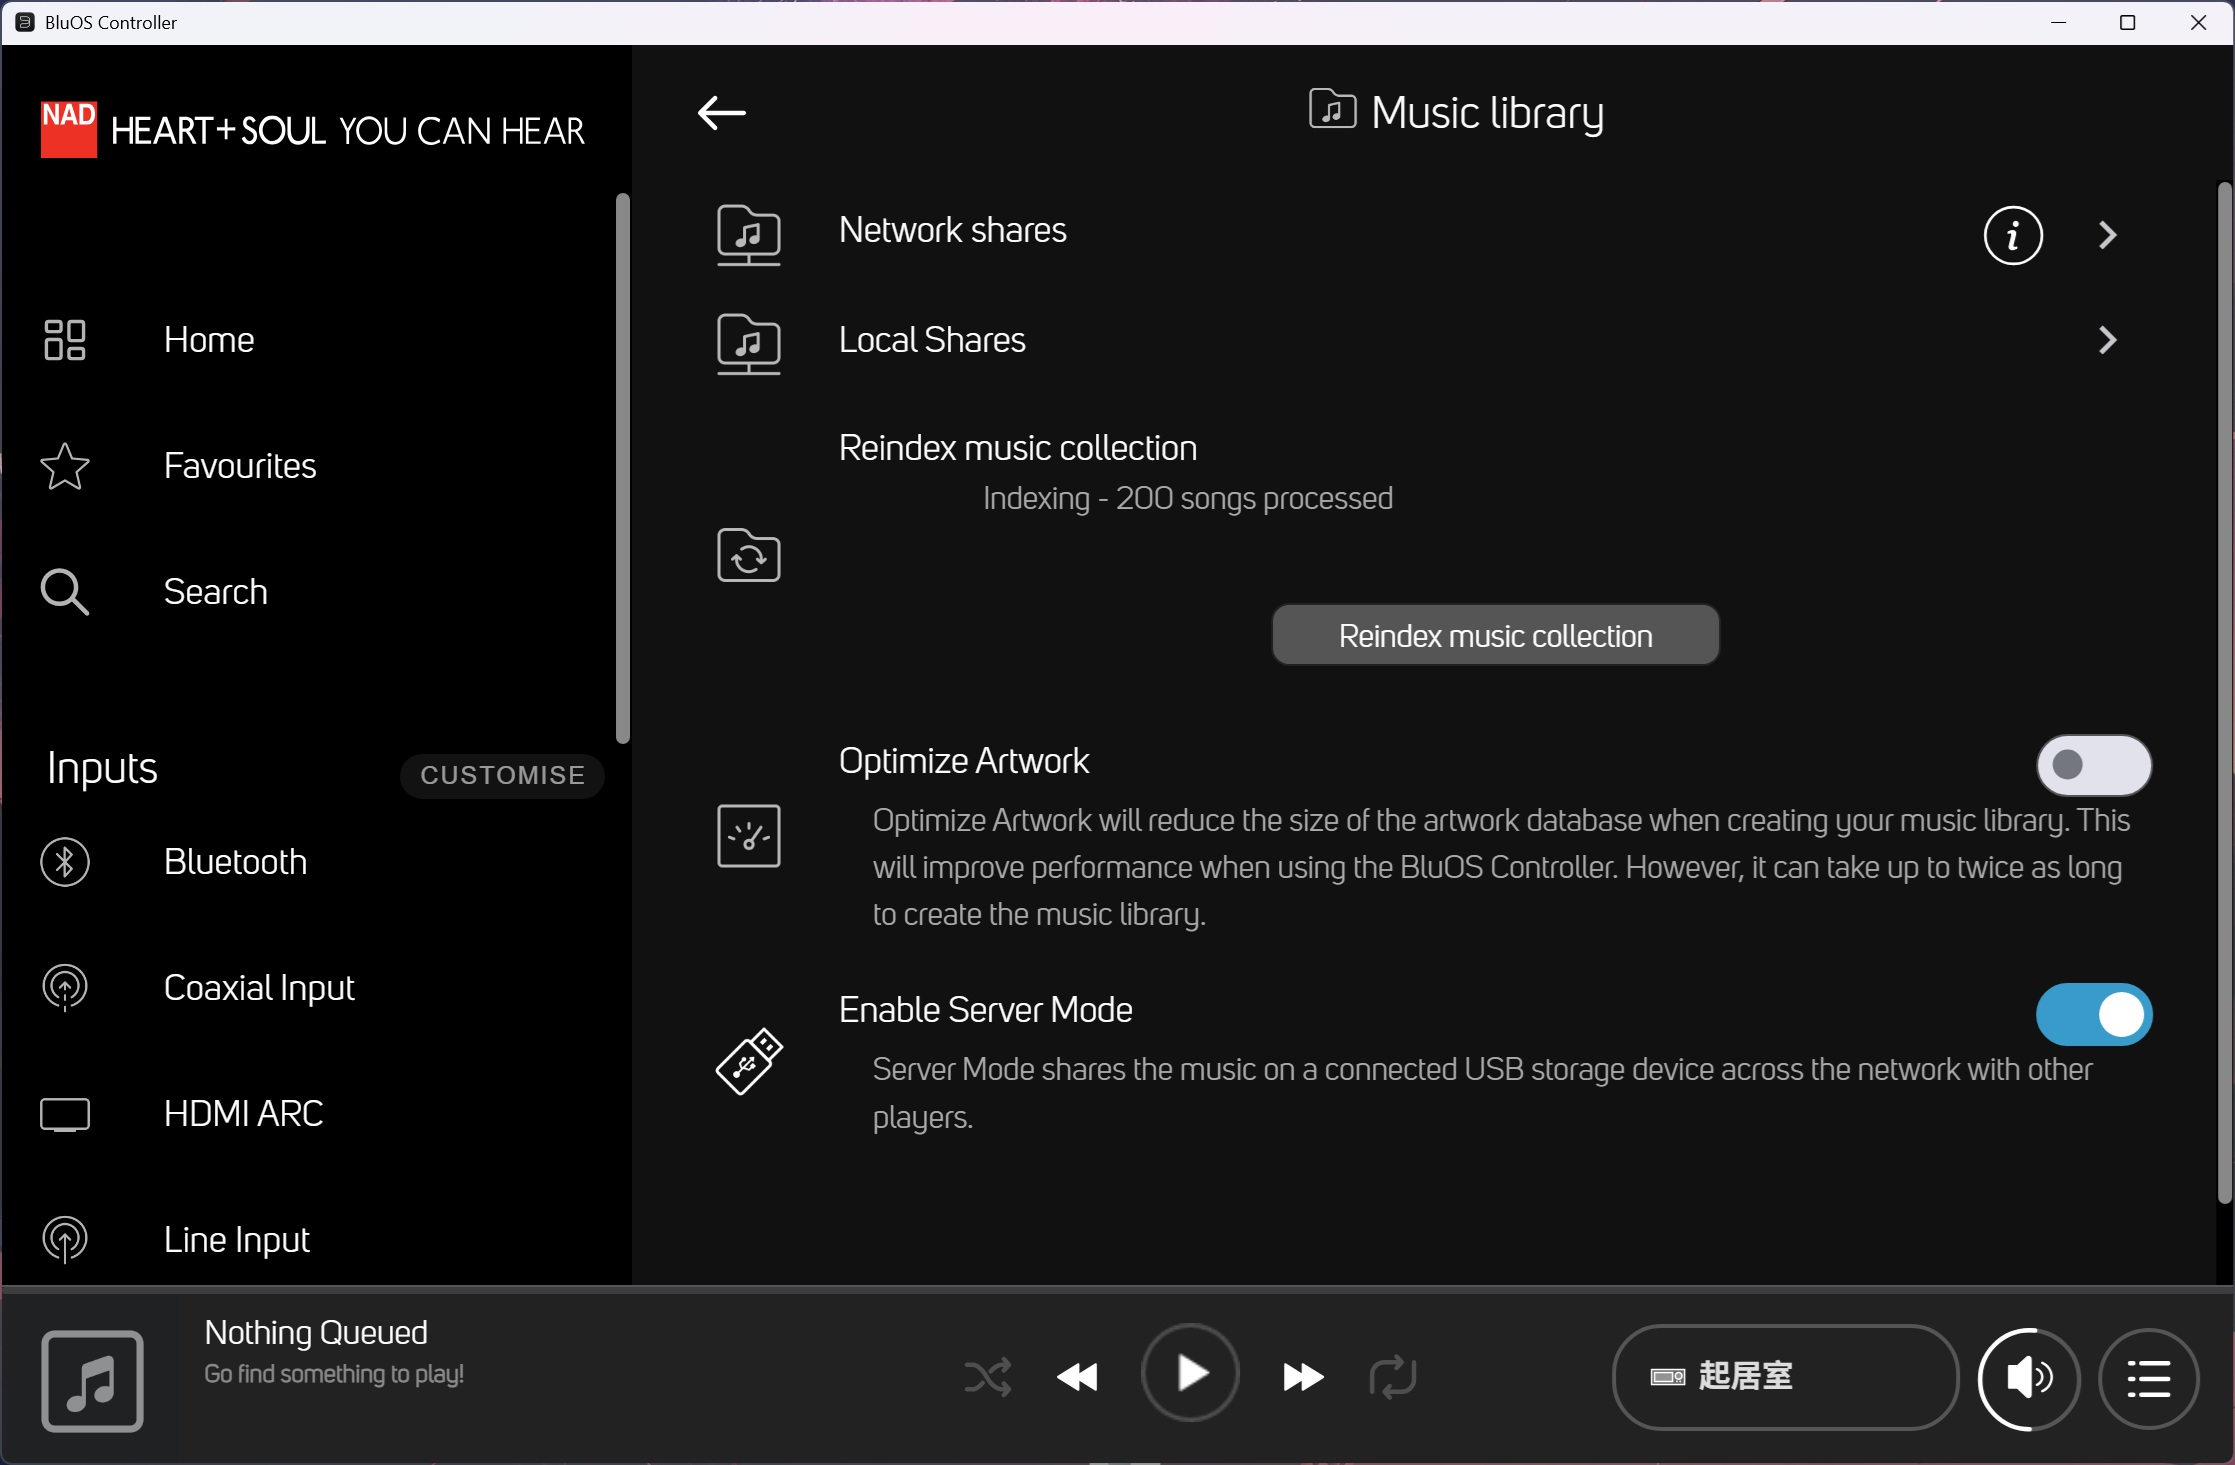Skip to the next track

(1302, 1377)
